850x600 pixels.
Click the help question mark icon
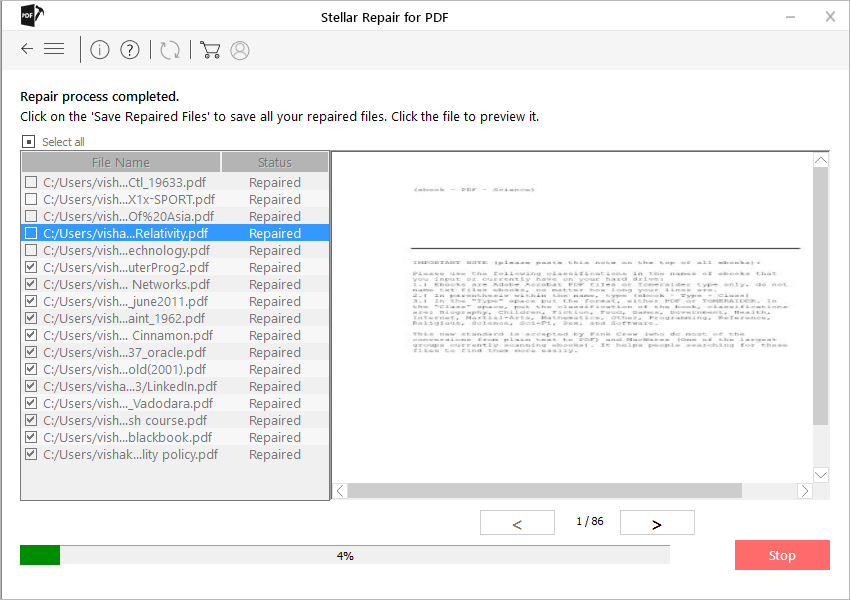point(129,50)
